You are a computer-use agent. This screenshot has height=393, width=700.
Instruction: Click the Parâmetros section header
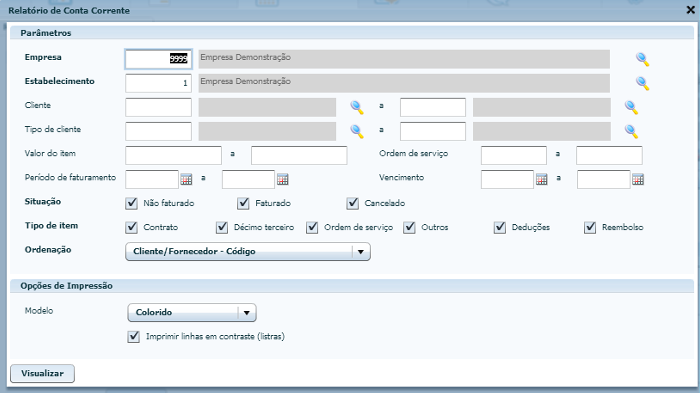click(x=352, y=33)
